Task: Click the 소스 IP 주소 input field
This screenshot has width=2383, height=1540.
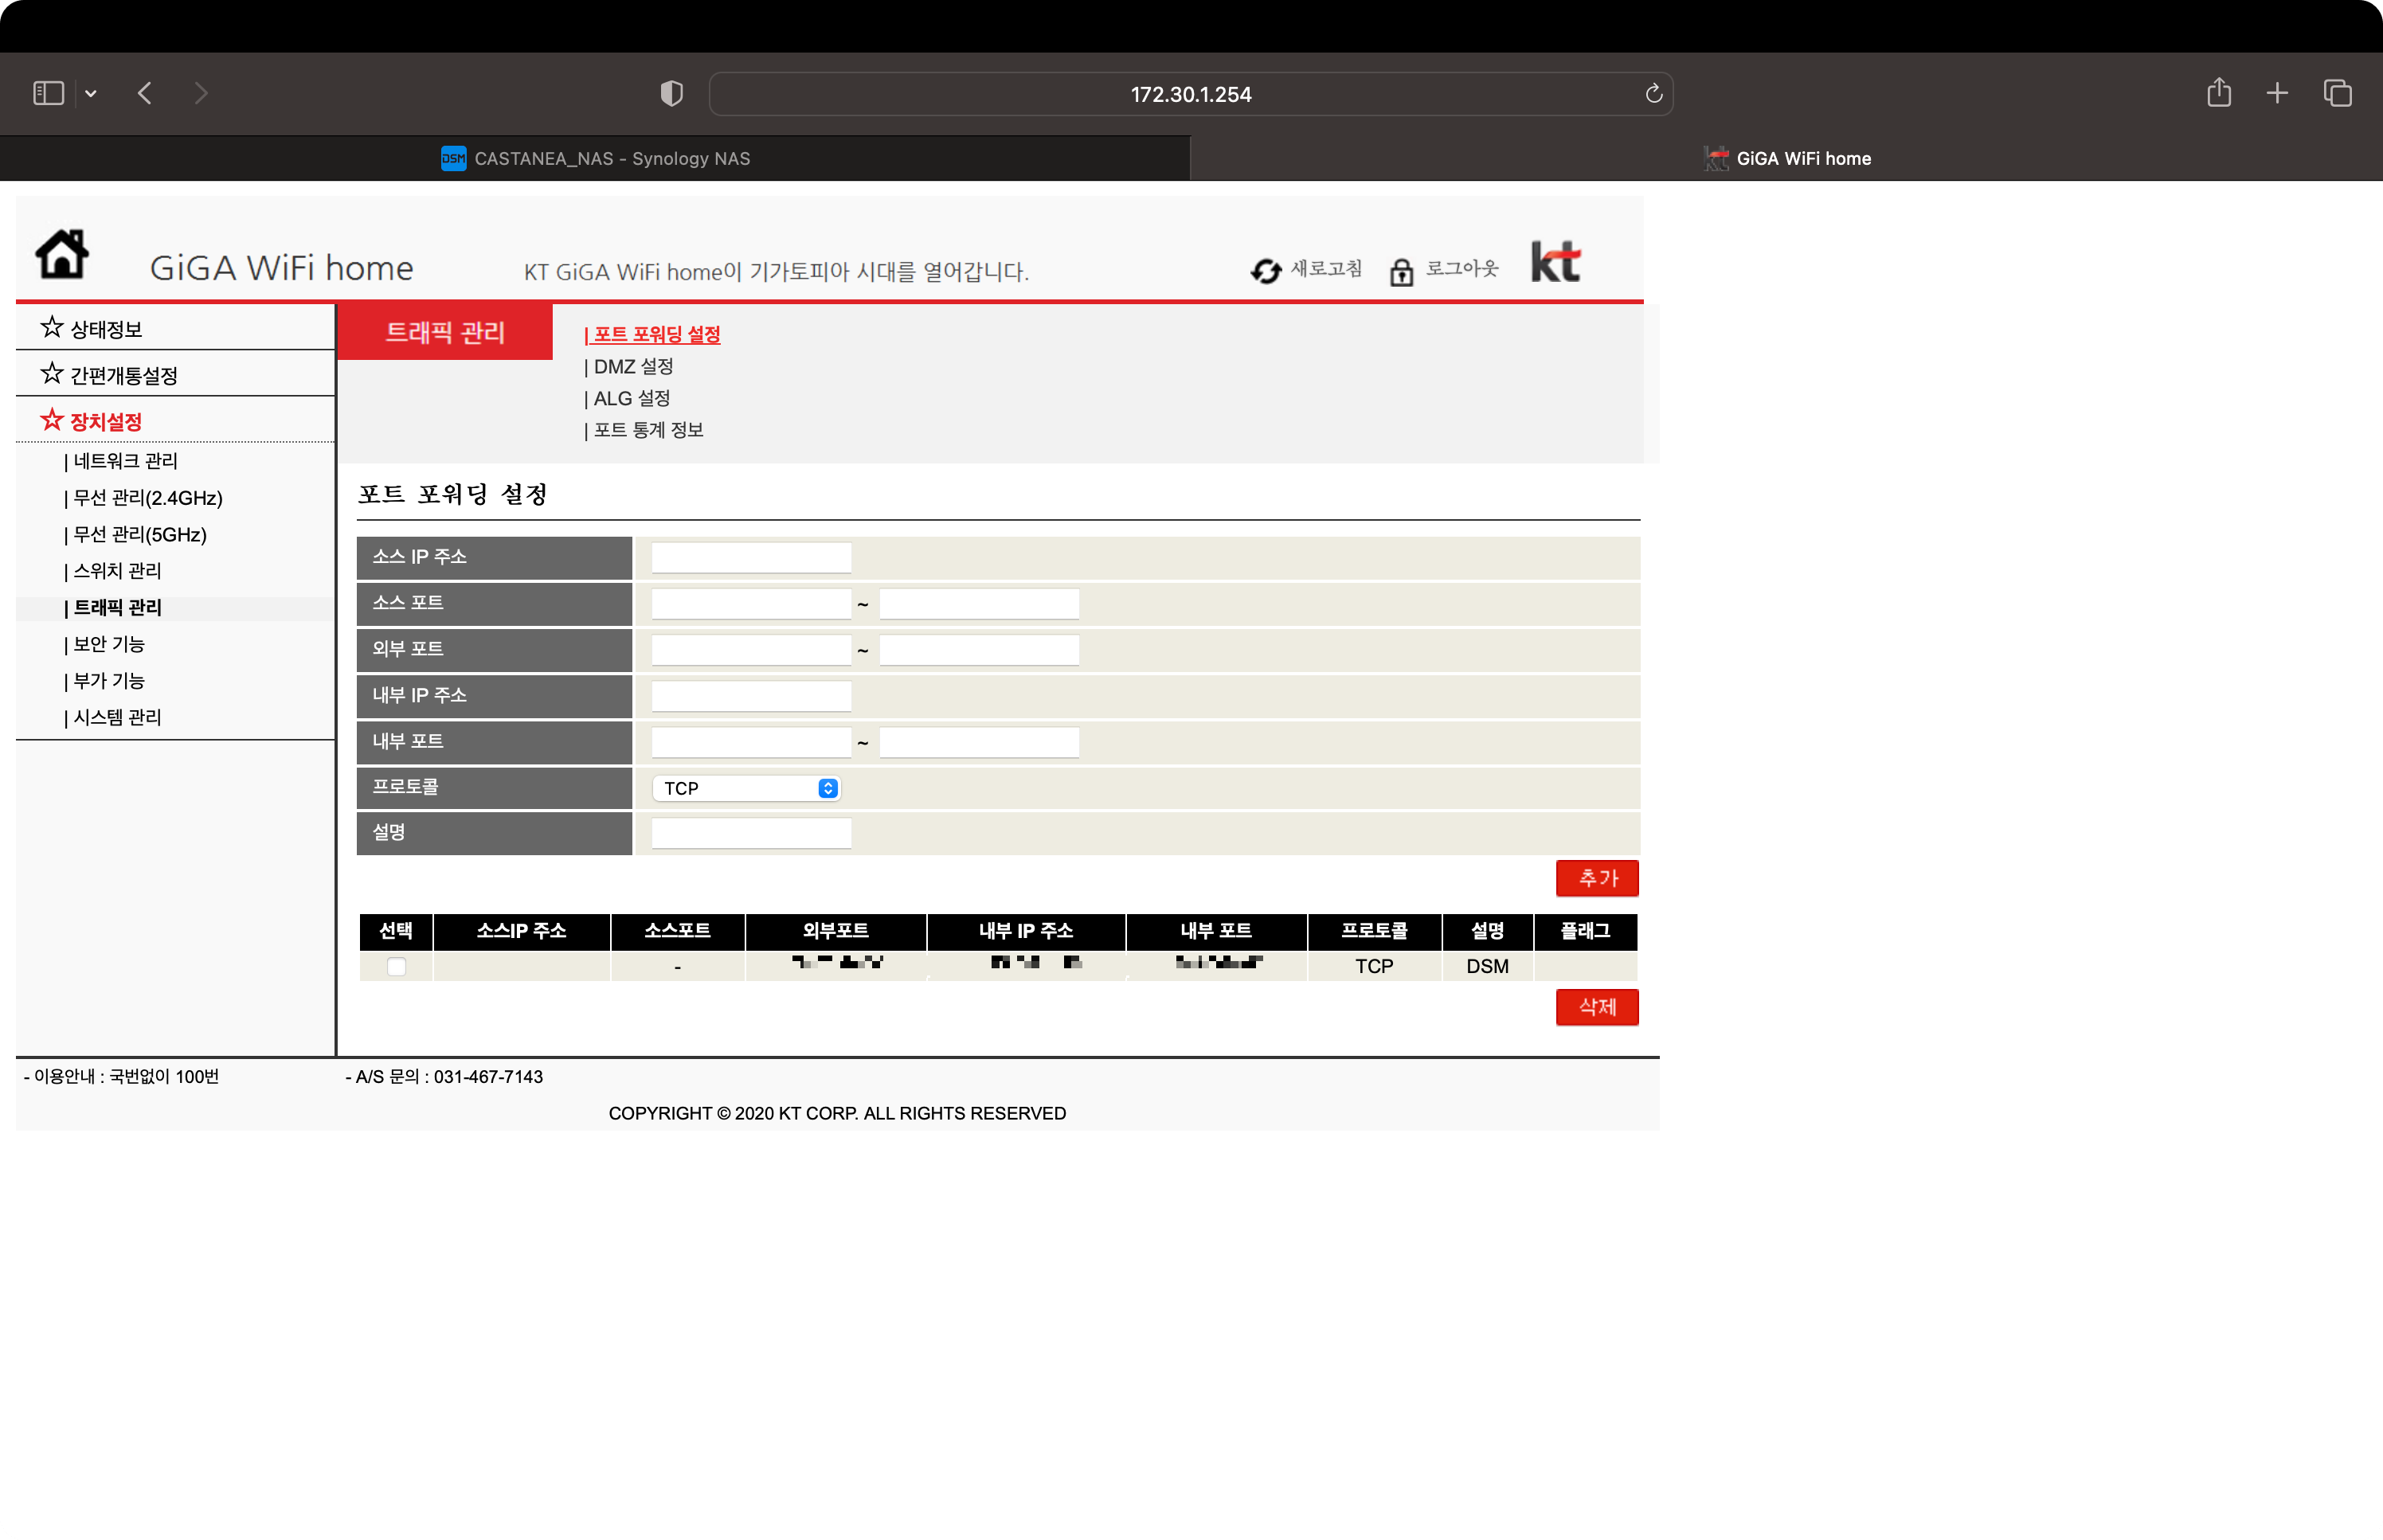Action: click(x=751, y=557)
